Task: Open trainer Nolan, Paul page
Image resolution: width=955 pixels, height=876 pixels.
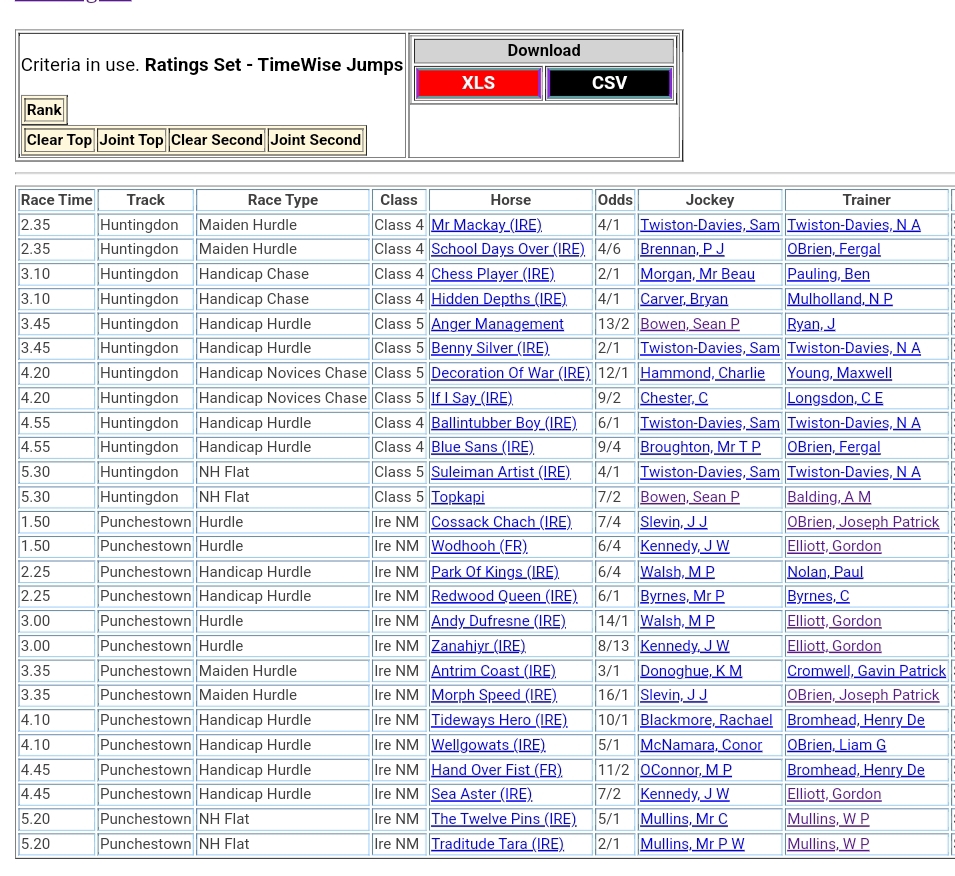Action: pyautogui.click(x=824, y=572)
